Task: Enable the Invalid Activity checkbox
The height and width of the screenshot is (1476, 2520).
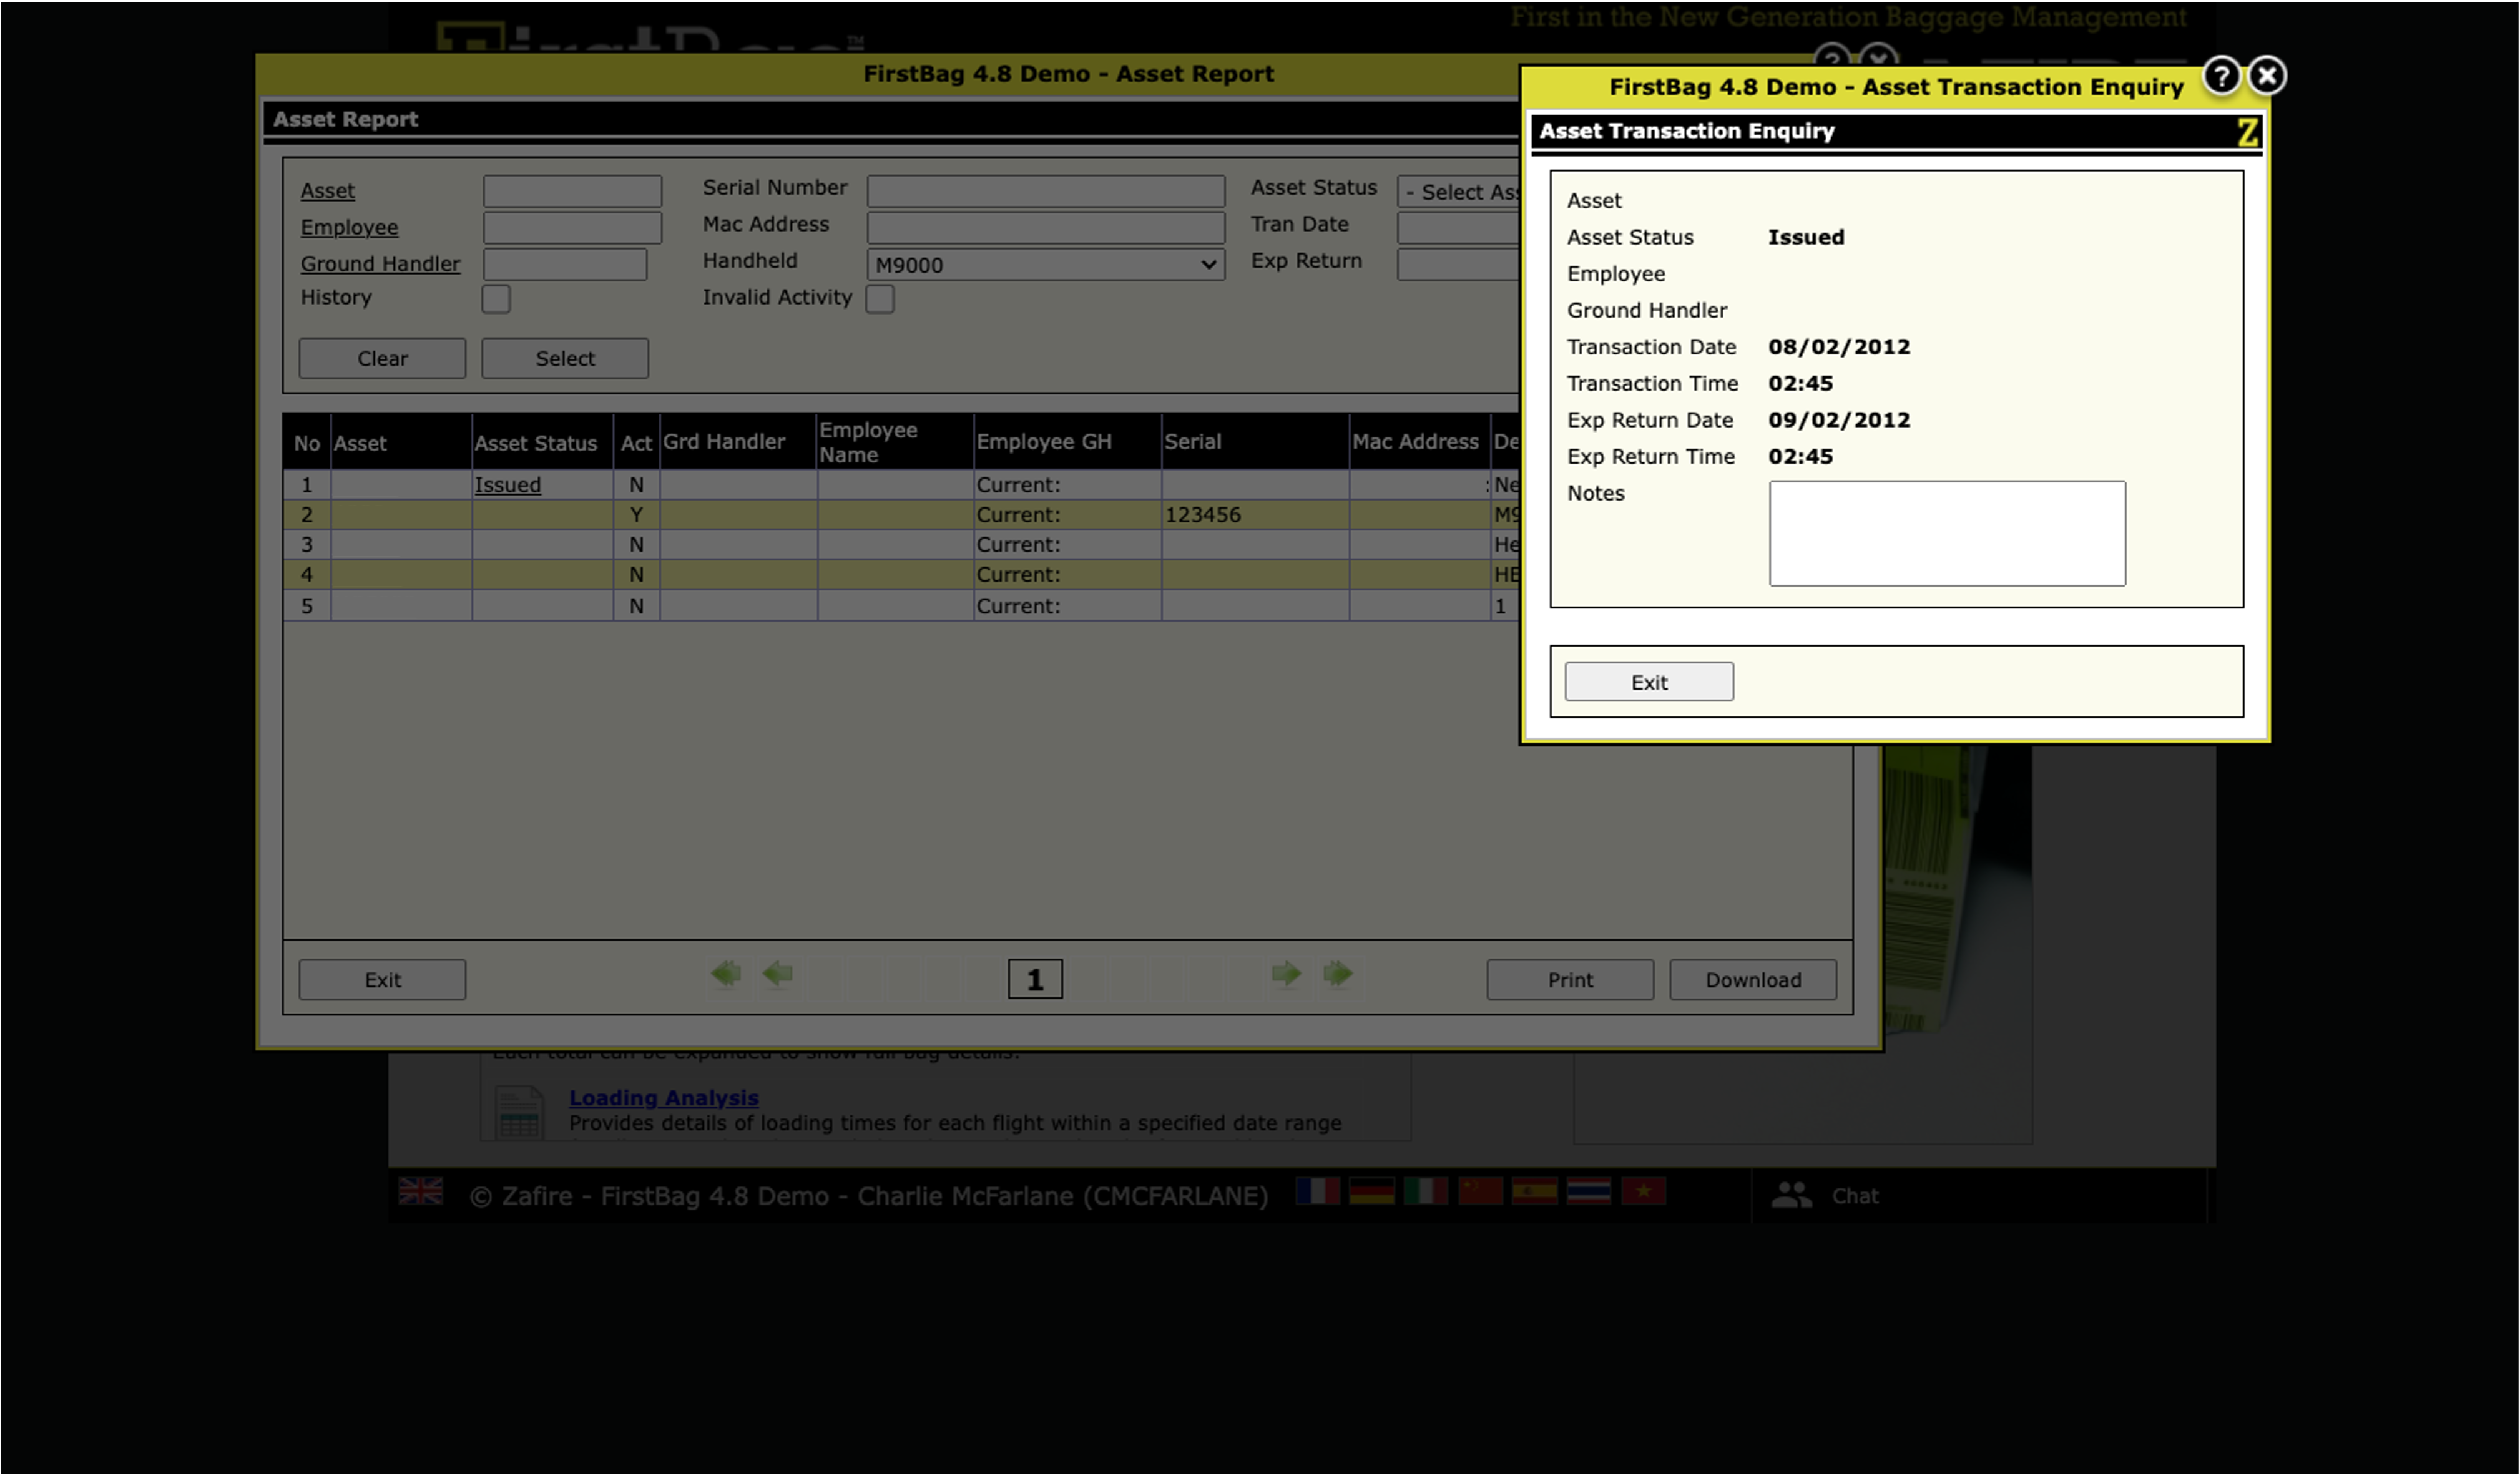Action: point(880,299)
